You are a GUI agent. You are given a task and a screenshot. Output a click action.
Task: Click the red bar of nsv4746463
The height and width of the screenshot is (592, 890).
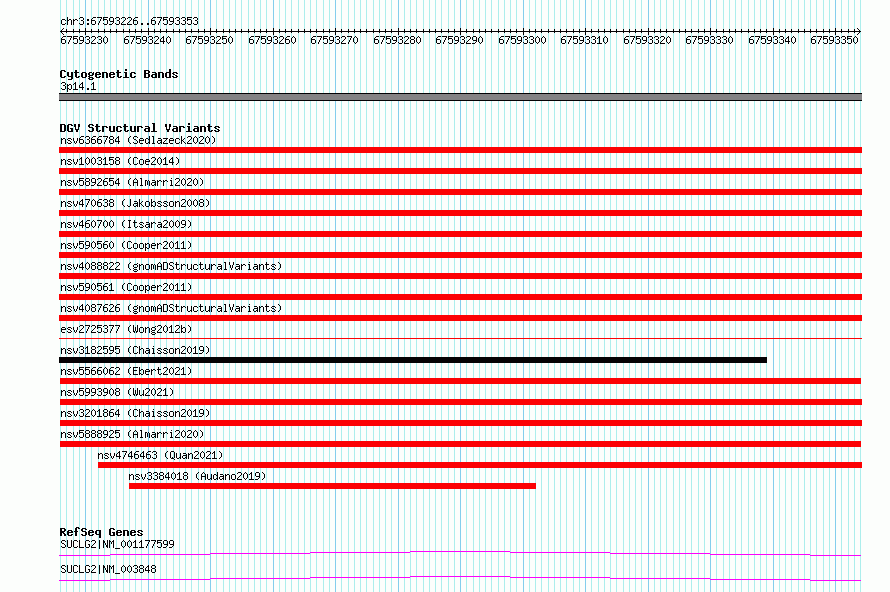pos(480,465)
